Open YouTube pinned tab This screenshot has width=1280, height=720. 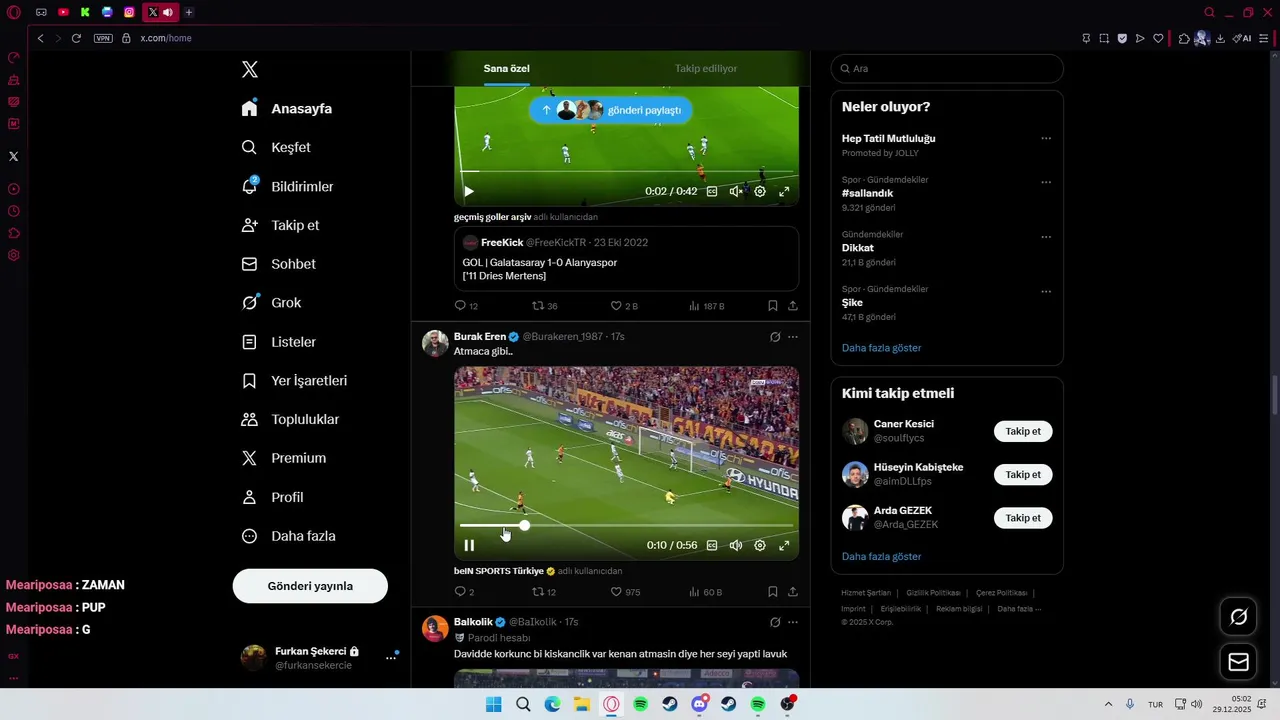tap(63, 12)
